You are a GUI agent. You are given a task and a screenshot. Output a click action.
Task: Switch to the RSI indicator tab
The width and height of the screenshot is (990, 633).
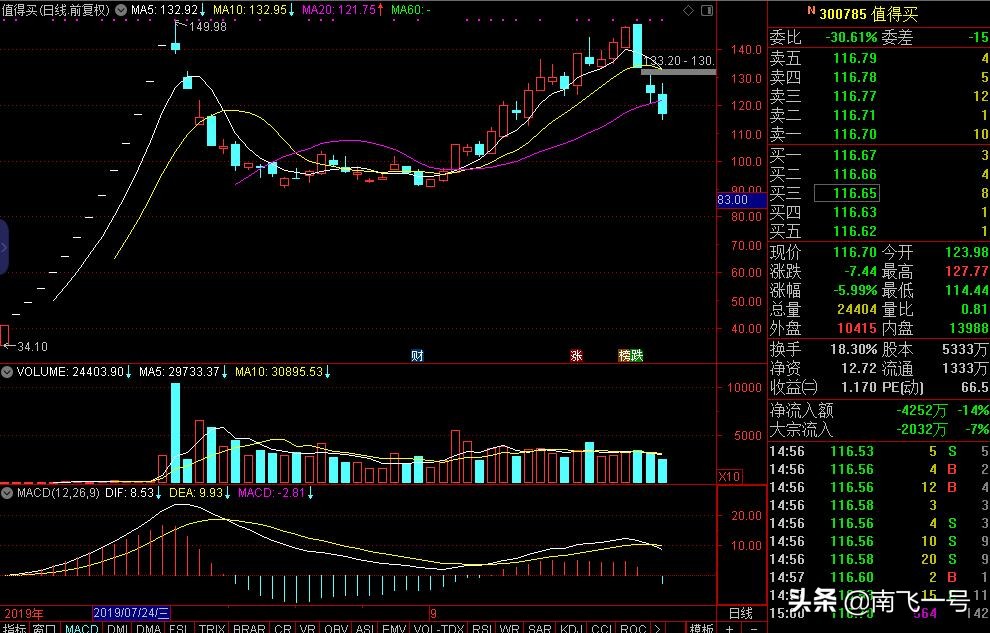[x=482, y=628]
